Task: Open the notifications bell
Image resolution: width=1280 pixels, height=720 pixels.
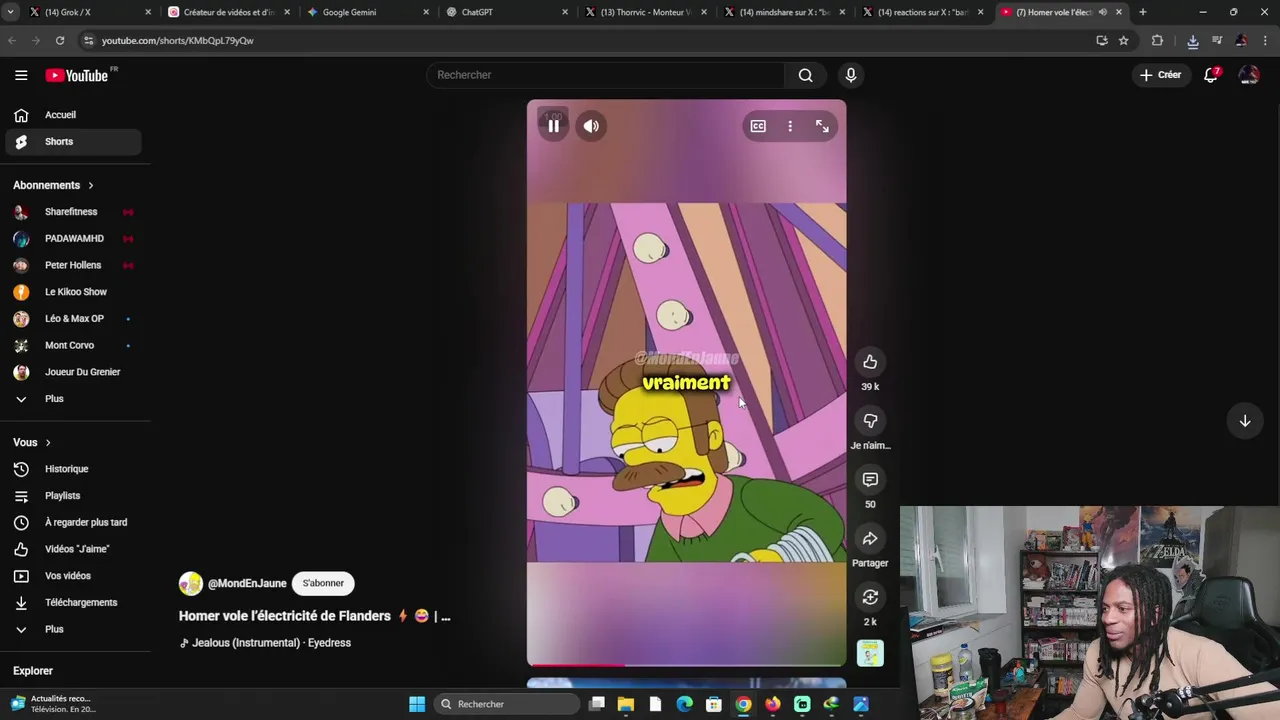Action: [x=1211, y=75]
